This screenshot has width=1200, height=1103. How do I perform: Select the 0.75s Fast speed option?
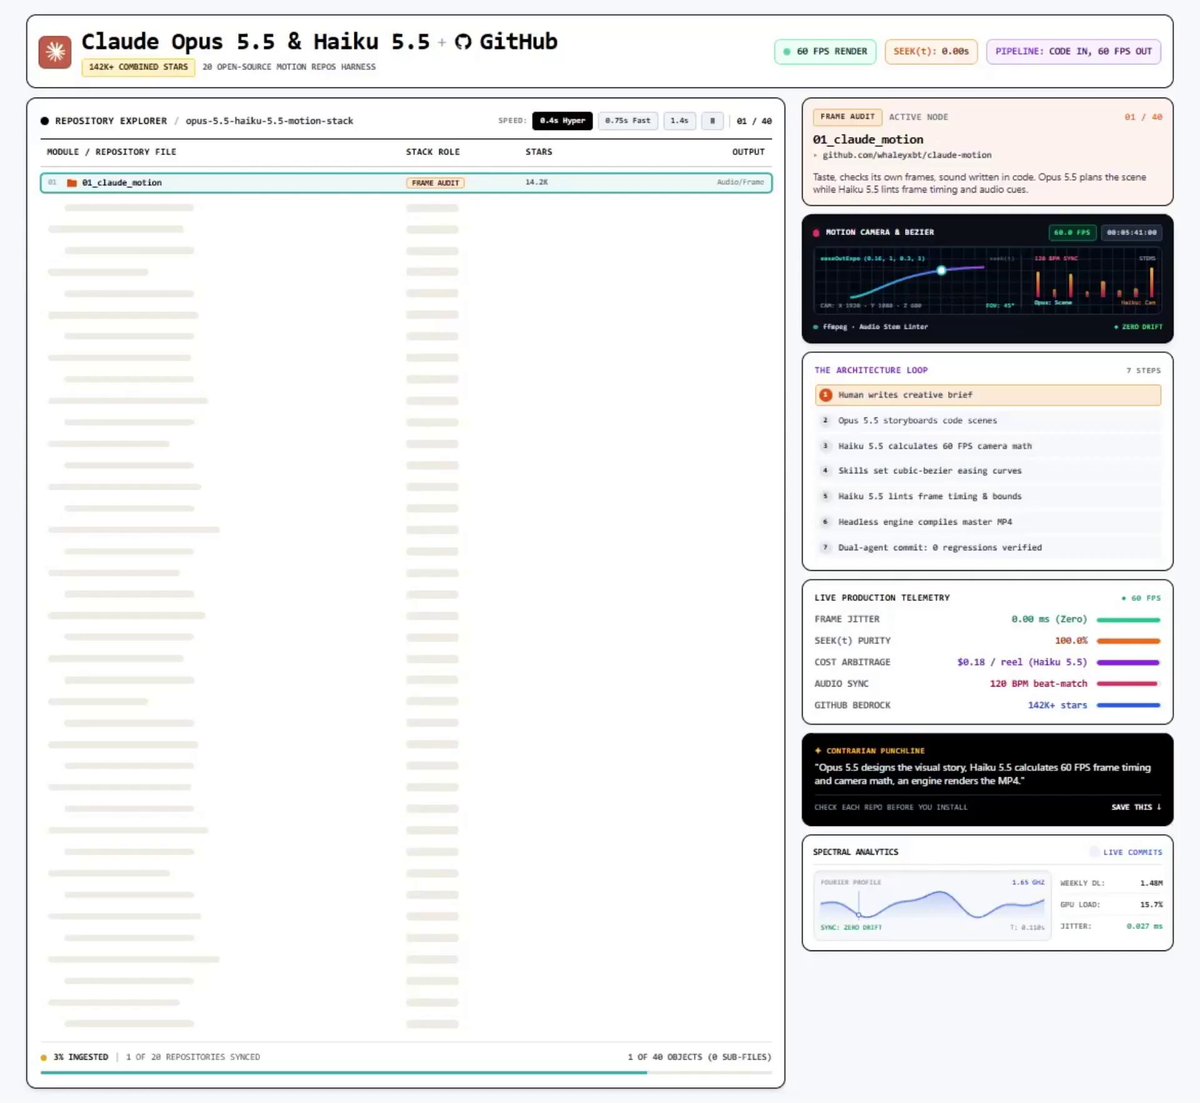(628, 121)
